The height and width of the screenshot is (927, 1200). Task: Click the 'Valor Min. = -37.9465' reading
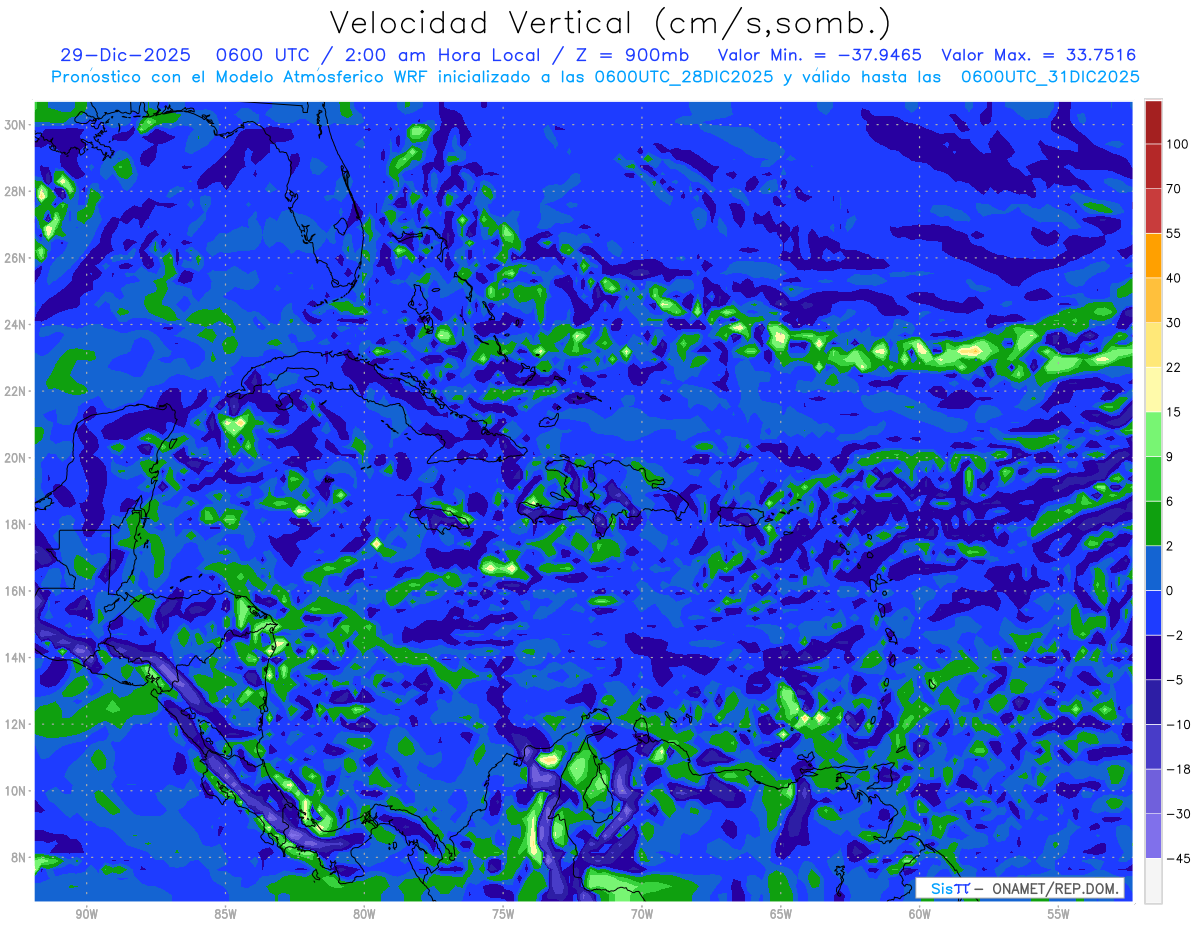coord(820,56)
